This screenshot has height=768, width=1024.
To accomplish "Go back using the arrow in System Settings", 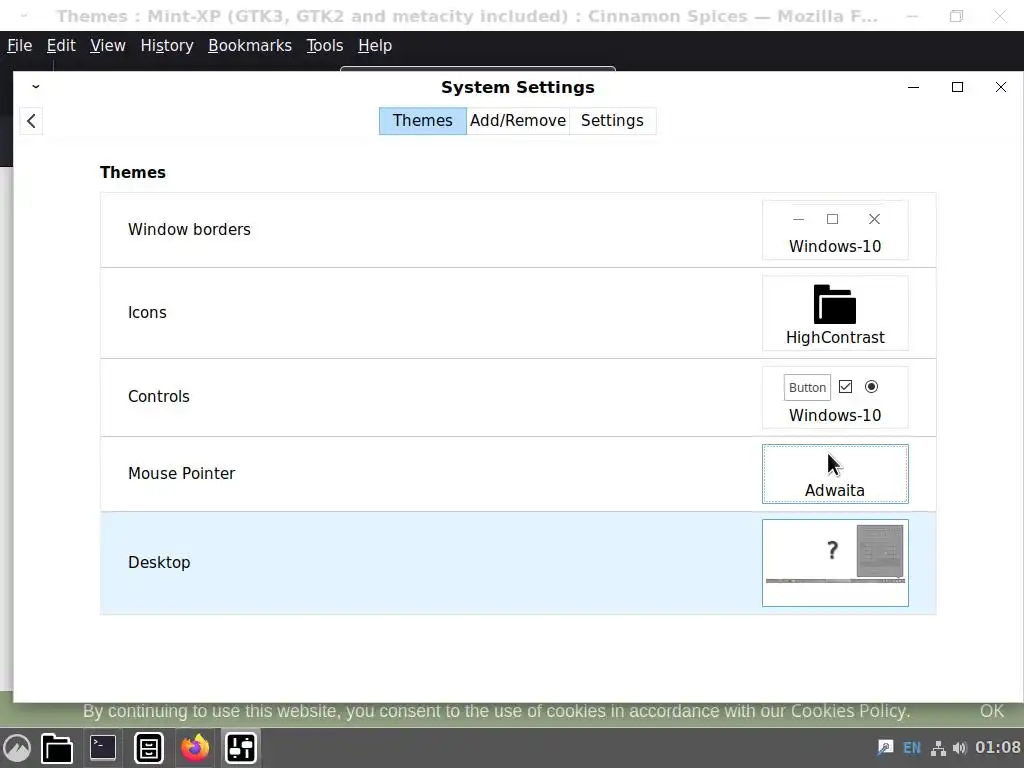I will point(31,121).
